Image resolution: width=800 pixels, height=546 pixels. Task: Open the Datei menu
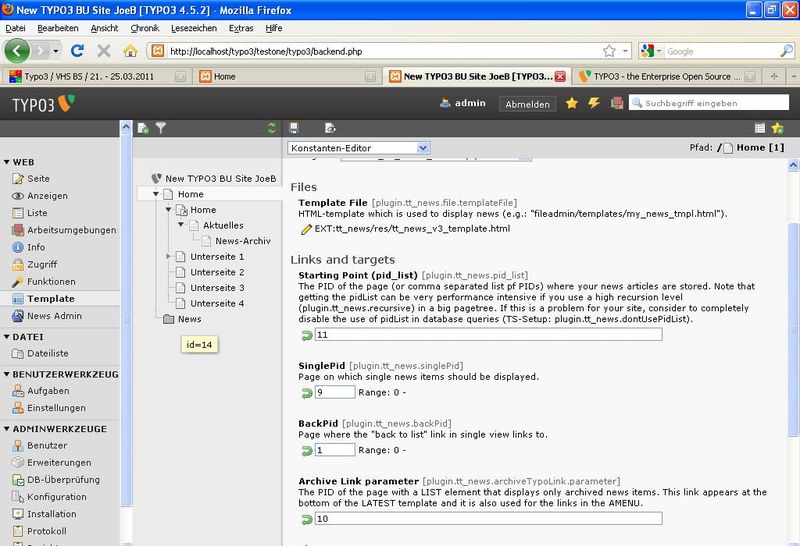click(x=15, y=28)
